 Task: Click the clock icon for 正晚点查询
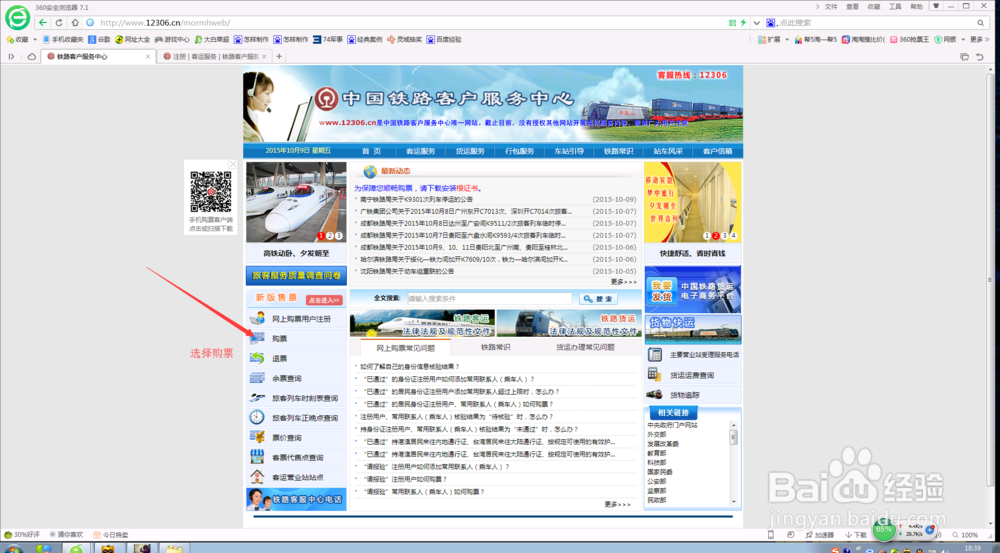click(257, 417)
